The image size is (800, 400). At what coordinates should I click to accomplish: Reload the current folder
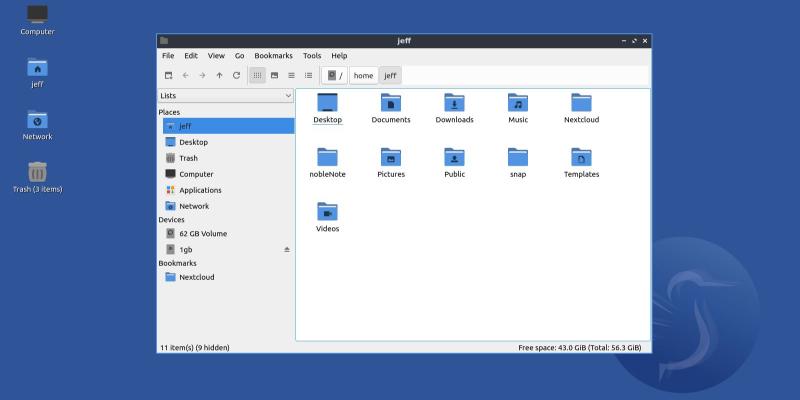(236, 76)
